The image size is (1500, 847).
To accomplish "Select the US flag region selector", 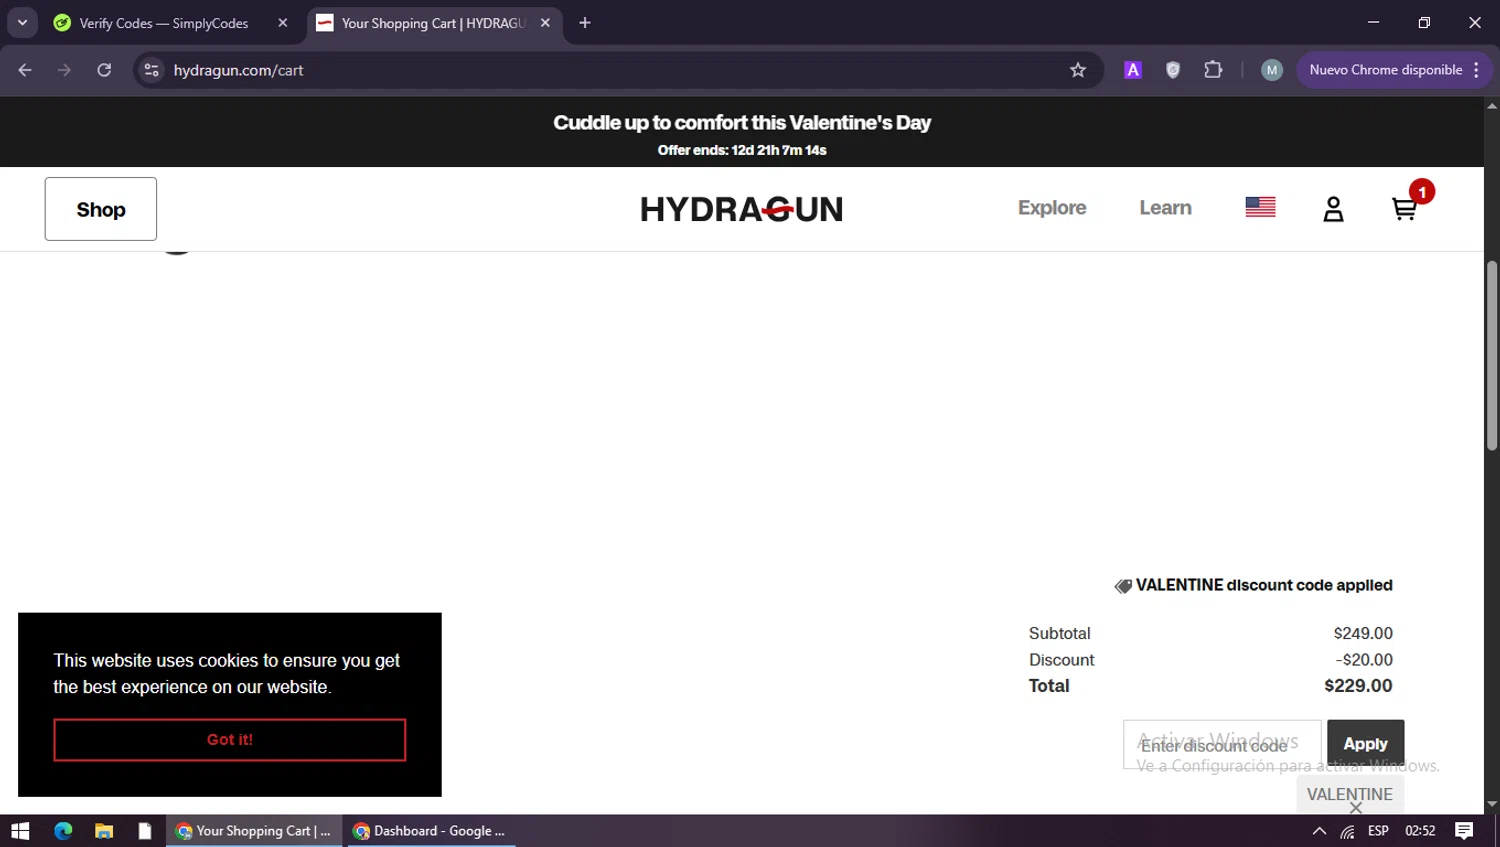I will (1260, 207).
